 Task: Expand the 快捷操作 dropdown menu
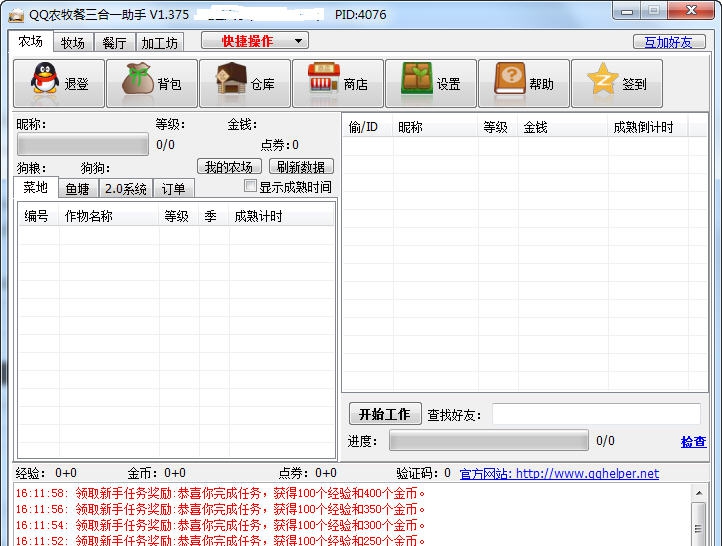tap(255, 41)
